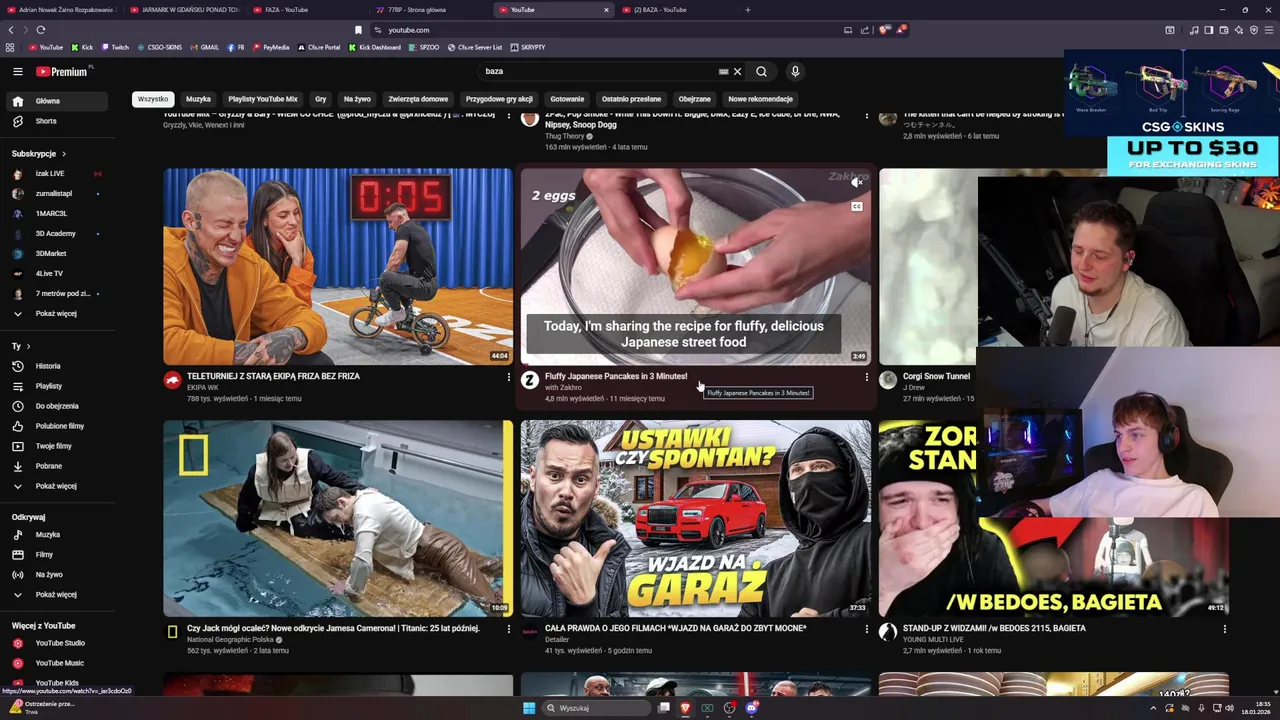
Task: Open Do obejrzenia watch later list
Action: click(55, 406)
